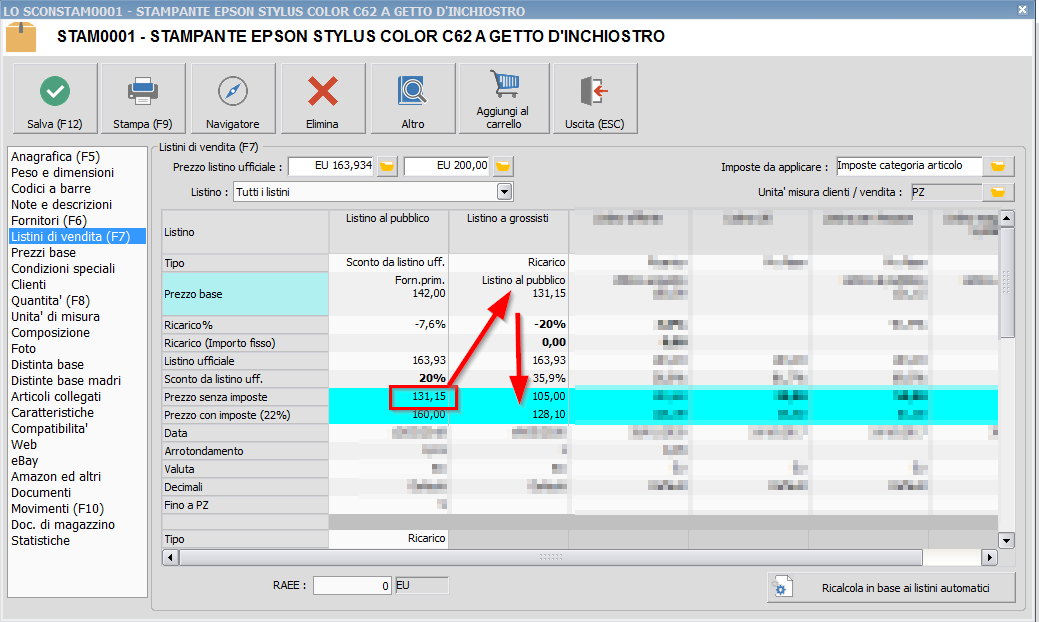
Task: Open Prezzi base in the sidebar
Action: tap(44, 252)
